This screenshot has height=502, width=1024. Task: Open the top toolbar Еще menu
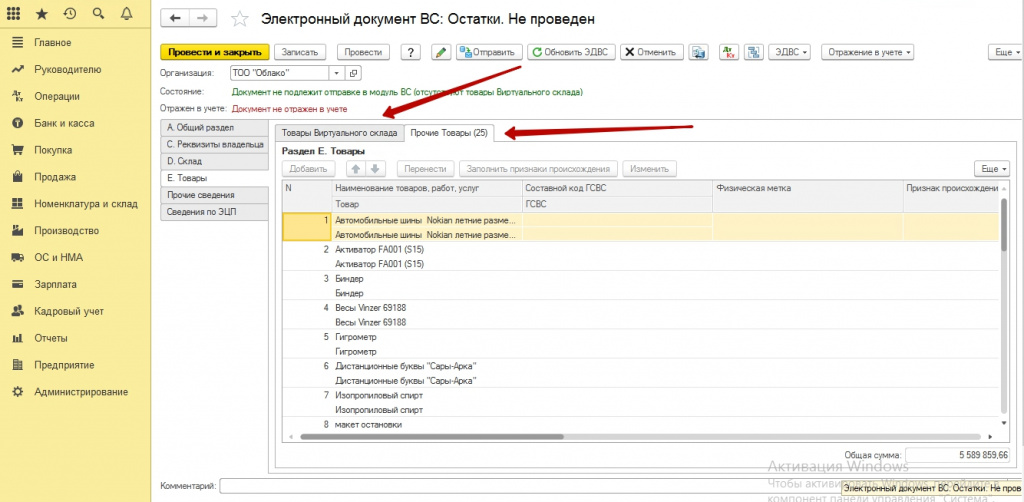click(1004, 53)
